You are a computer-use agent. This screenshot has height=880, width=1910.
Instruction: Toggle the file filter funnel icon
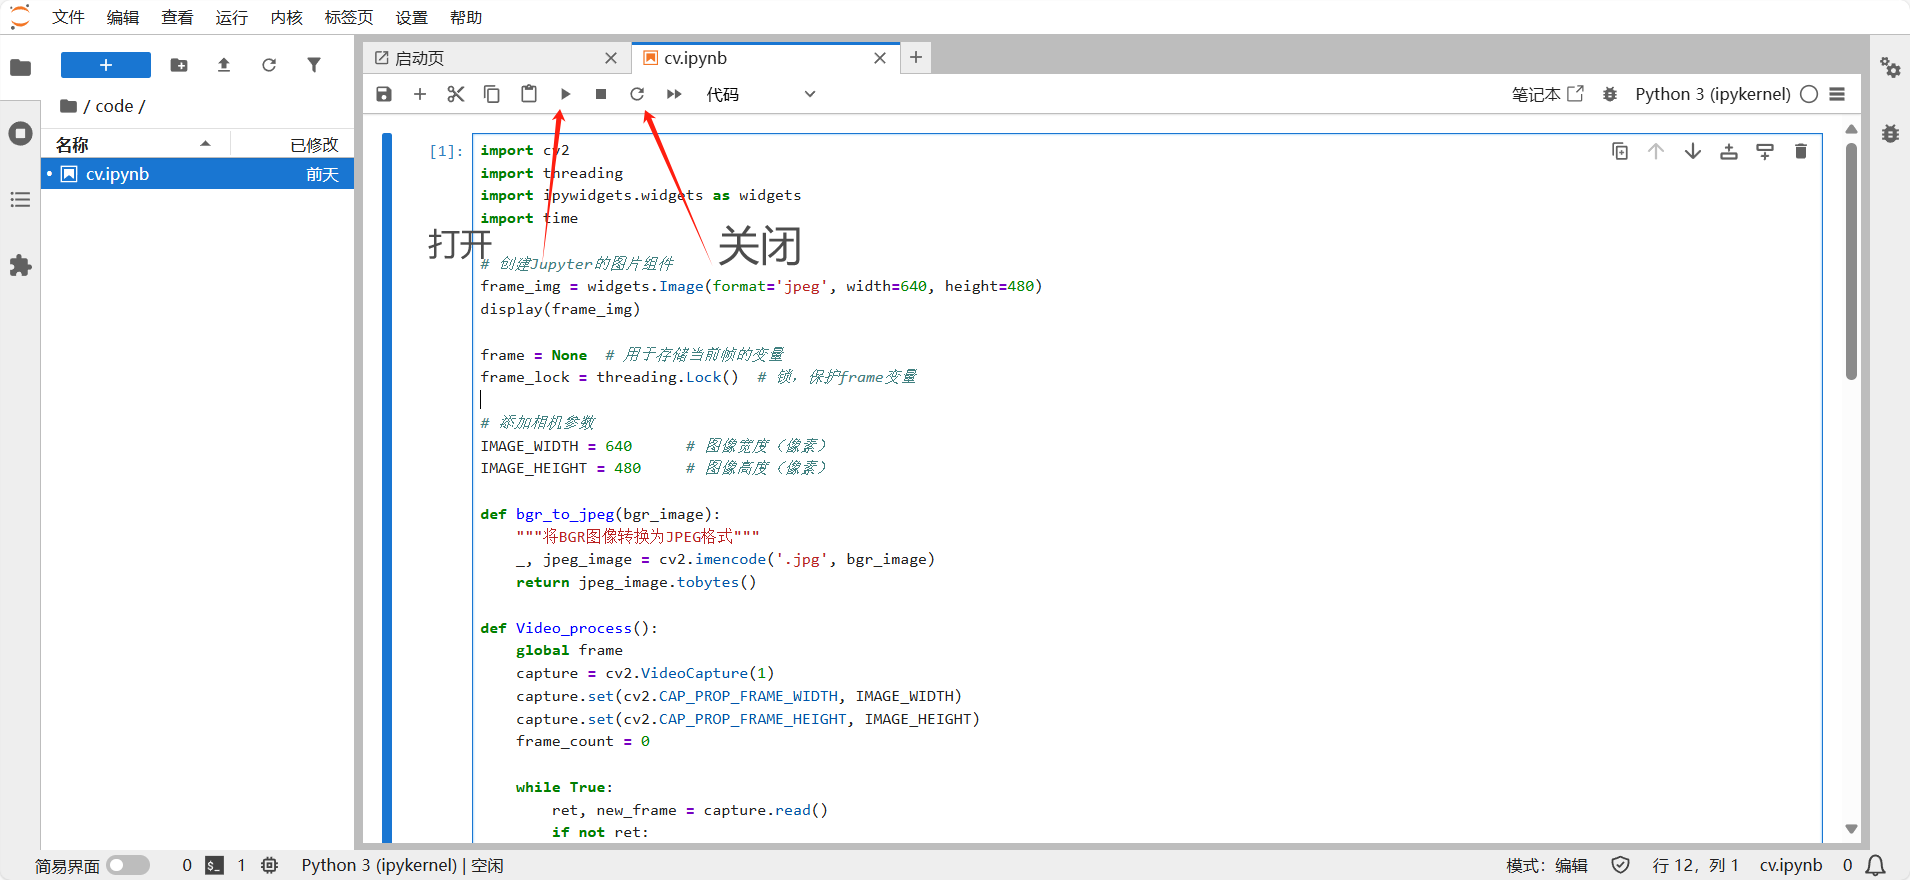tap(314, 65)
